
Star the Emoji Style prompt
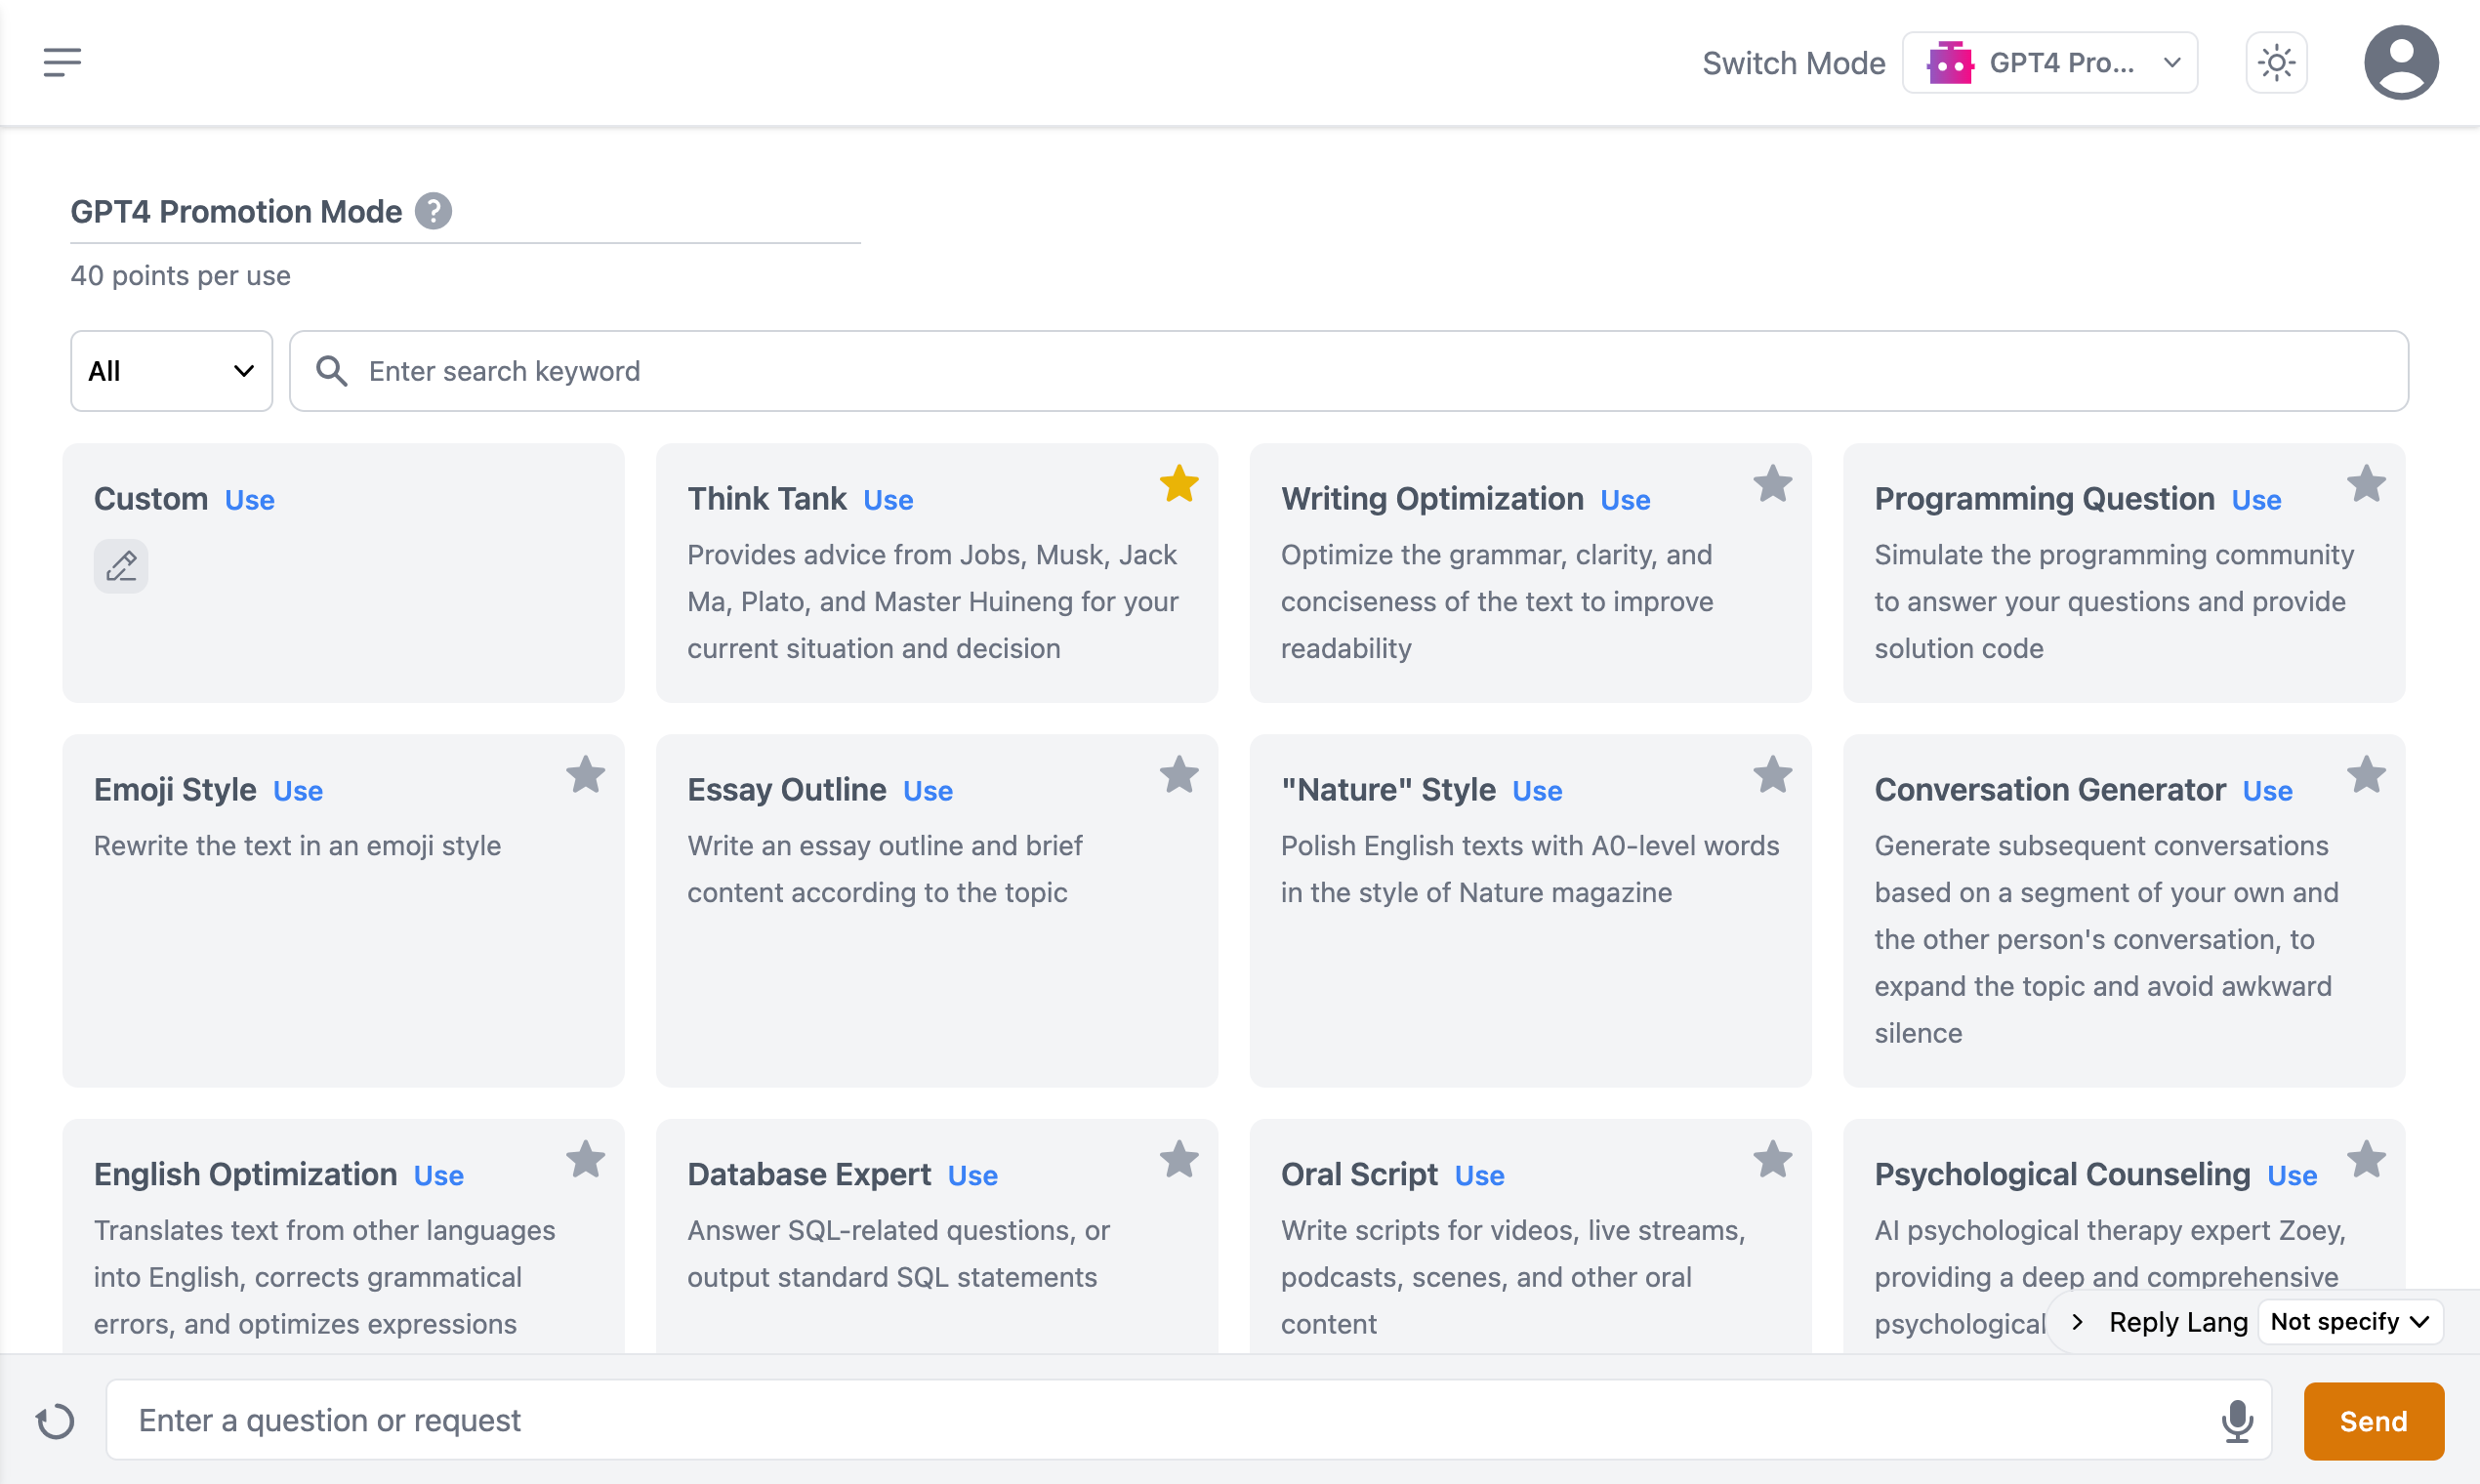pyautogui.click(x=585, y=775)
